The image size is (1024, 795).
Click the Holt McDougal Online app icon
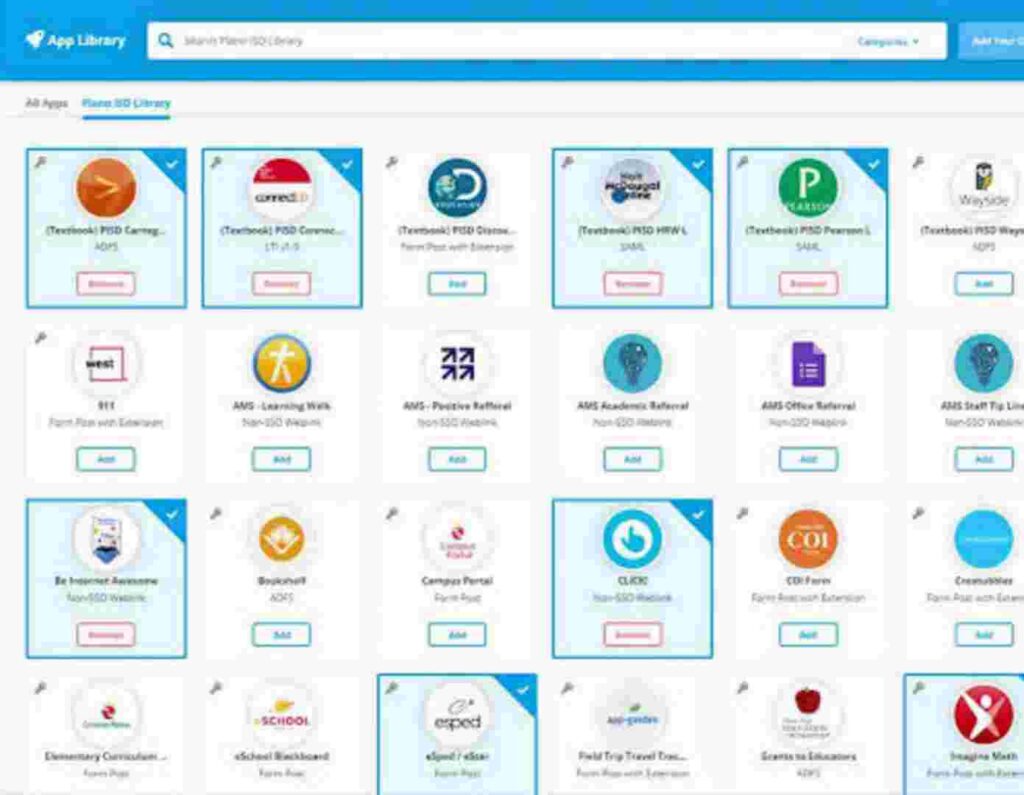point(632,187)
